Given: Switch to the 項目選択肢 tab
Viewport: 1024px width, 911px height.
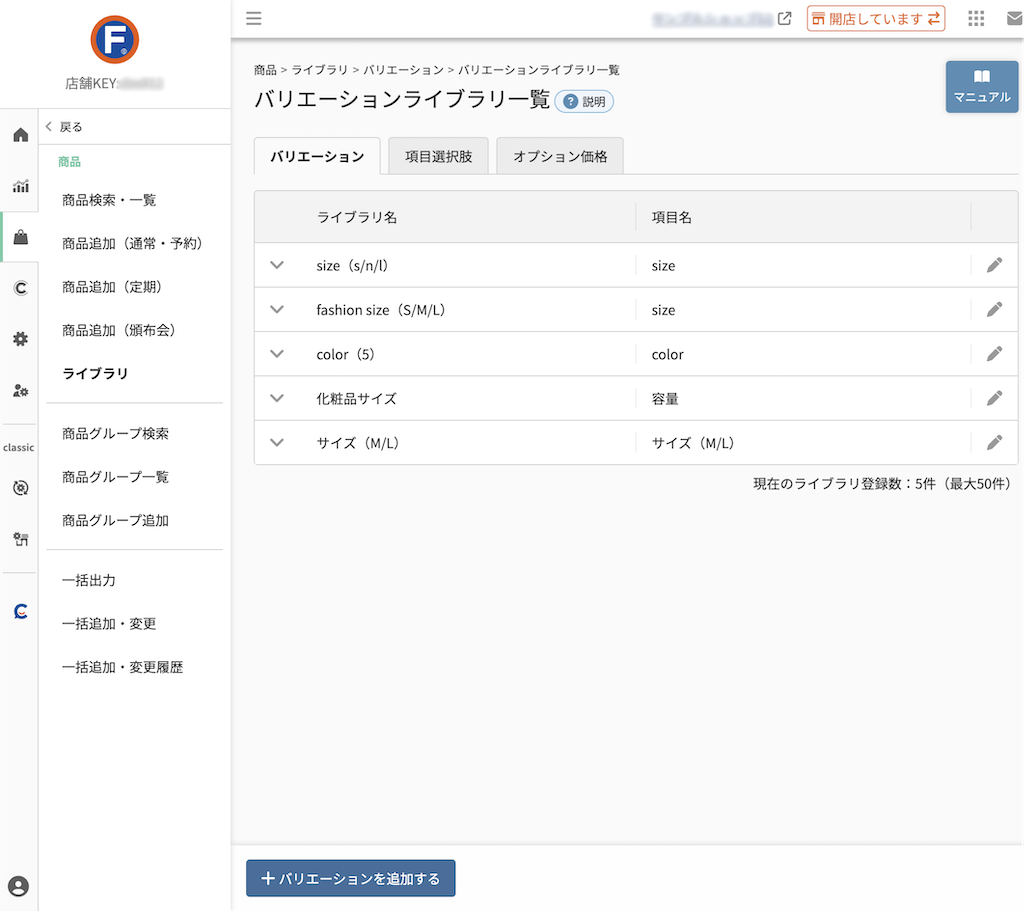Looking at the screenshot, I should click(x=438, y=156).
